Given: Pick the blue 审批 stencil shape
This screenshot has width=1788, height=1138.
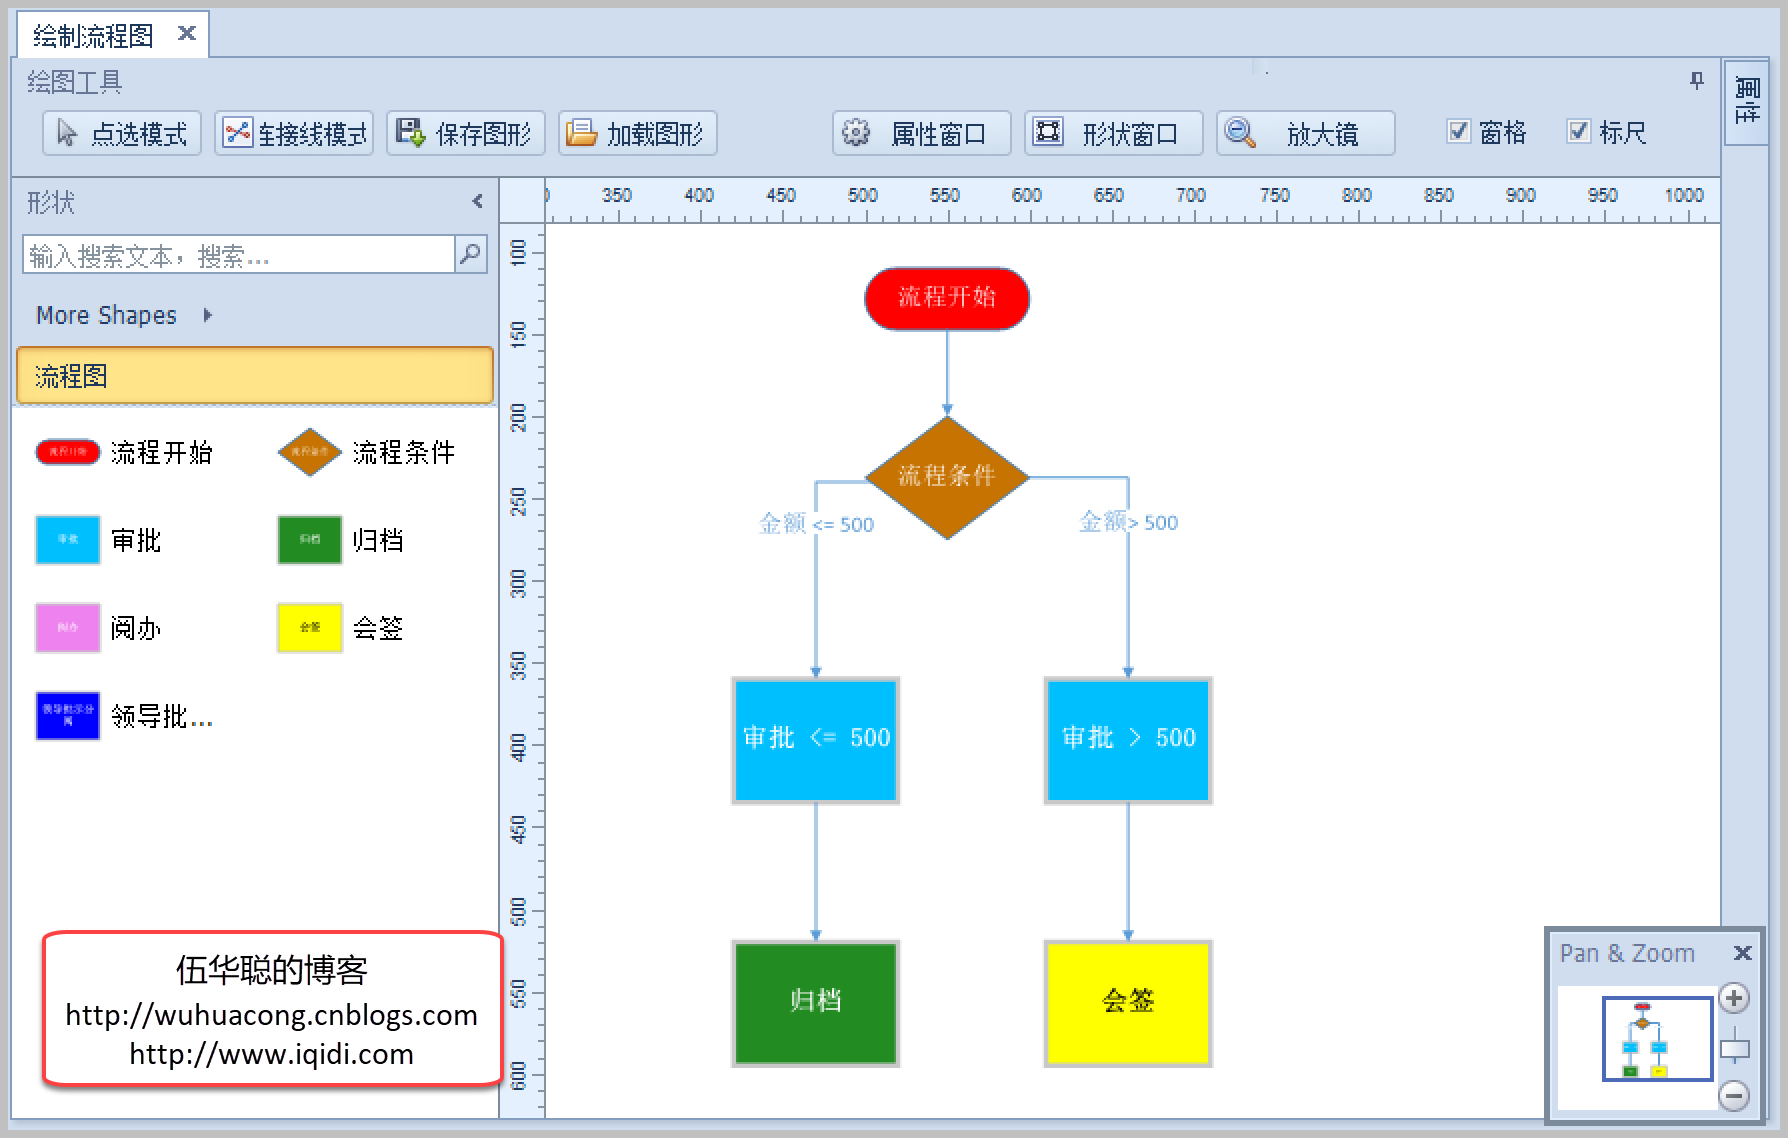Looking at the screenshot, I should [x=68, y=540].
